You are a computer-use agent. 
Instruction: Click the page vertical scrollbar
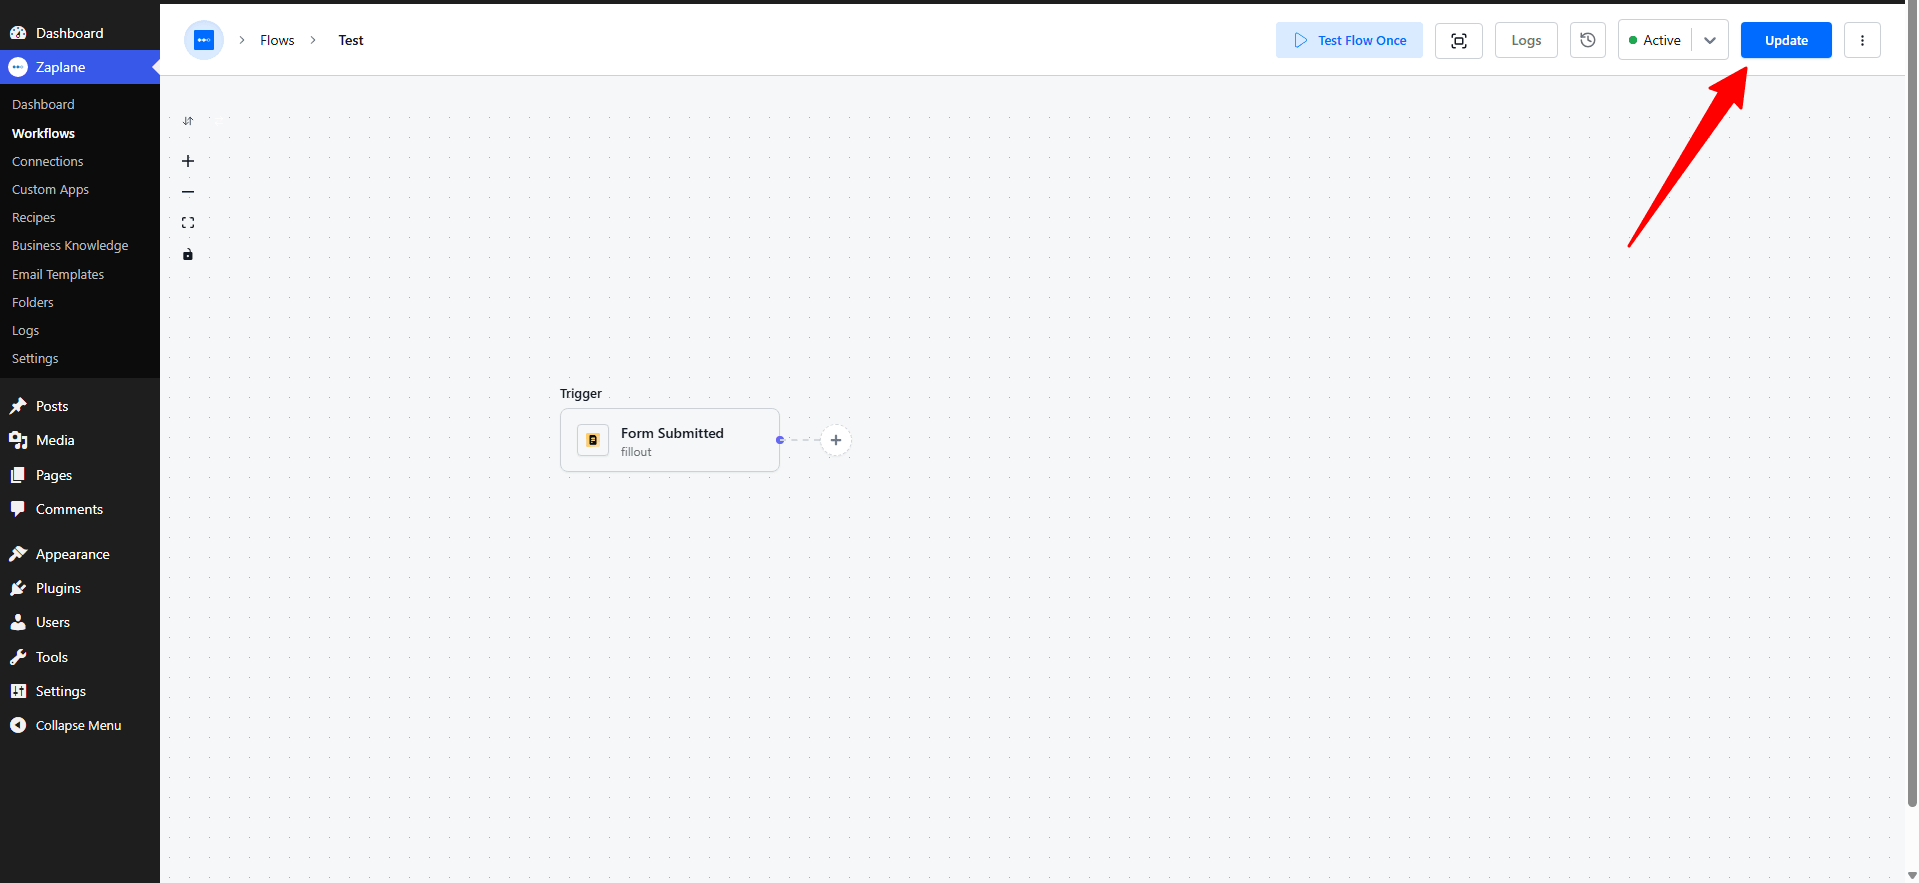click(x=1912, y=405)
